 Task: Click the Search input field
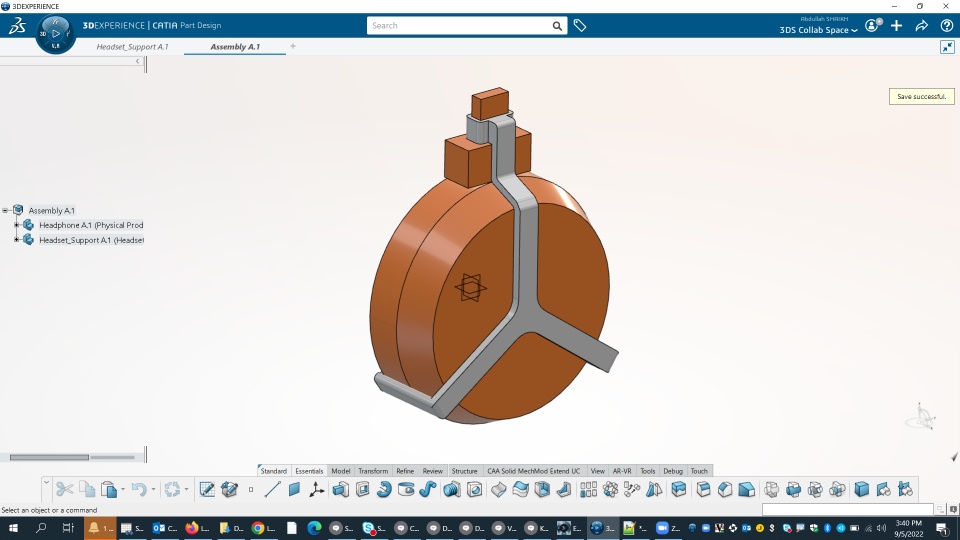(459, 26)
